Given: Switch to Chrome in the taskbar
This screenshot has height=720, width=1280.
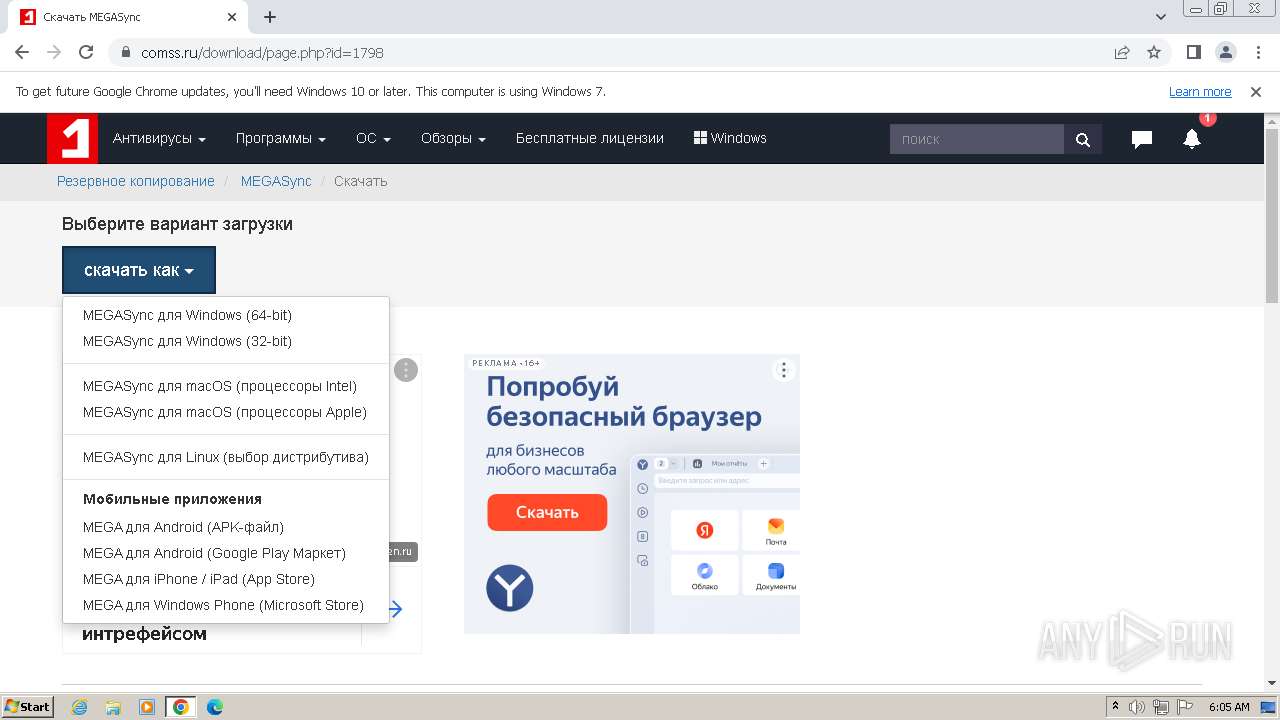Looking at the screenshot, I should point(180,707).
